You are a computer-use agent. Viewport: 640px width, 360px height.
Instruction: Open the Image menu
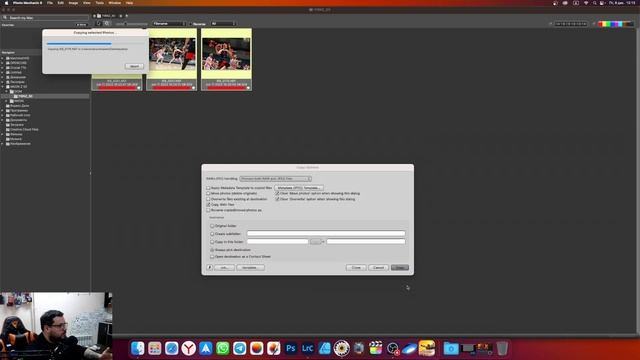[x=73, y=3]
